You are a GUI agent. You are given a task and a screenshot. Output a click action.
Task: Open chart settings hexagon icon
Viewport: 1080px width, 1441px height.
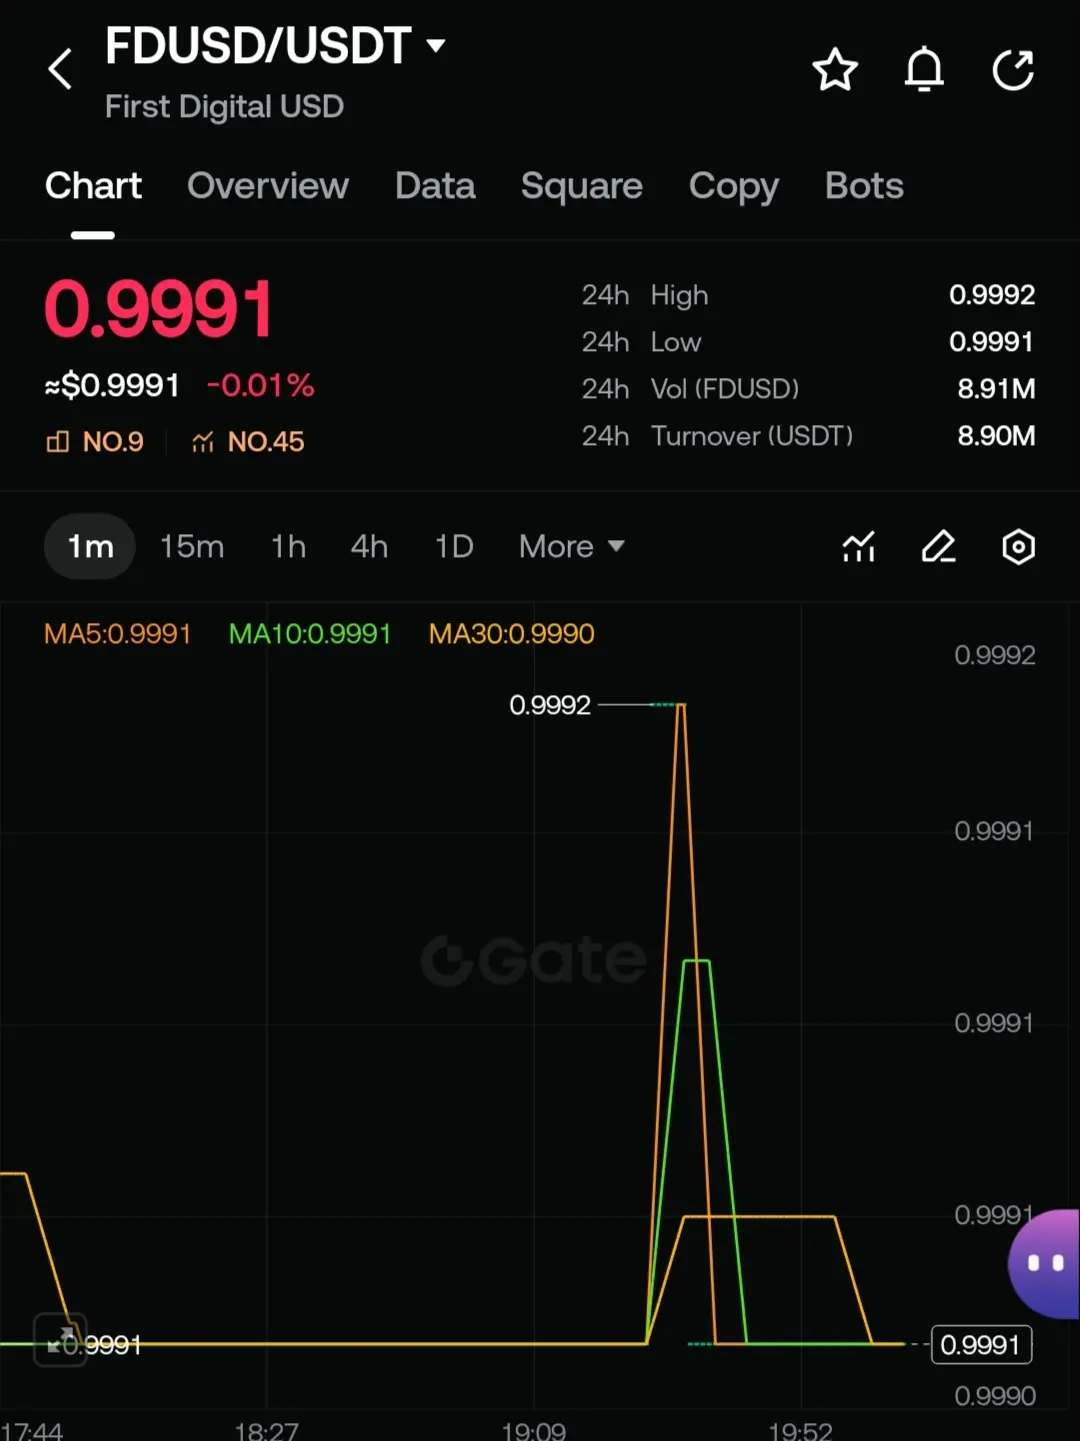pyautogui.click(x=1018, y=547)
